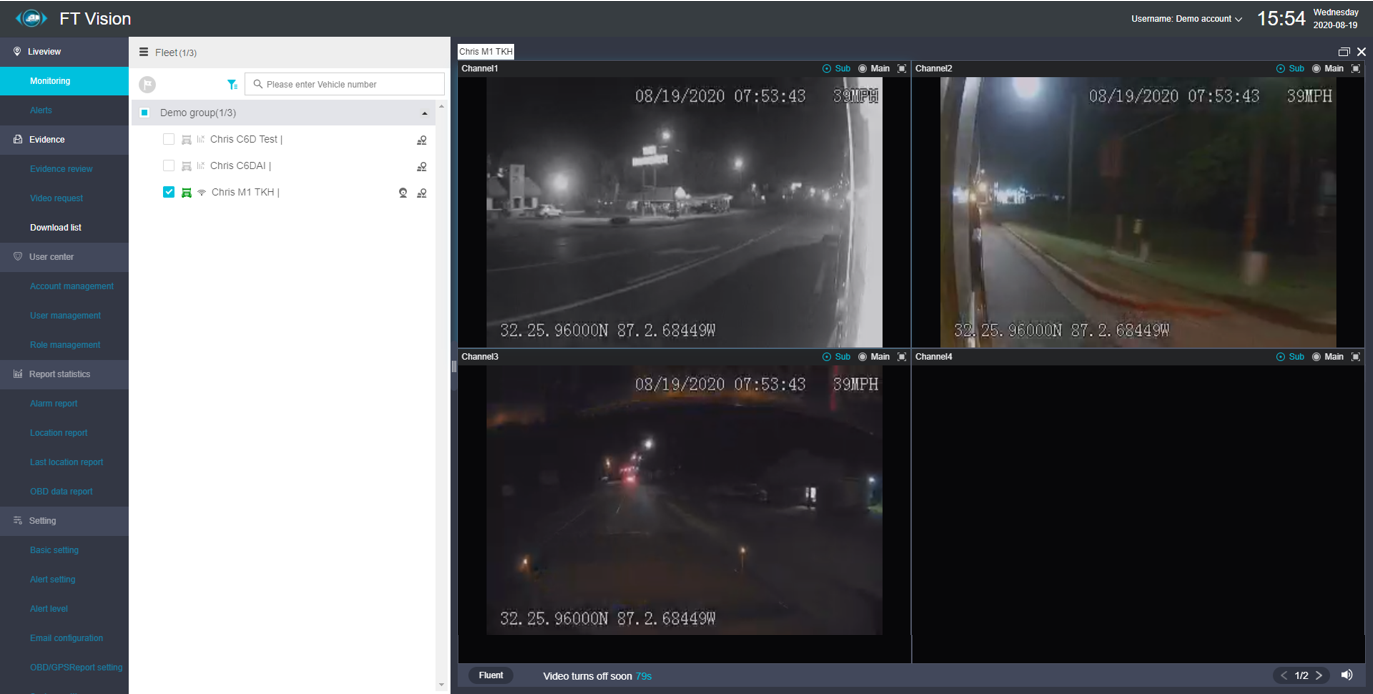The width and height of the screenshot is (1373, 694).
Task: Click the fullscreen icon on Channel1
Action: [x=902, y=69]
